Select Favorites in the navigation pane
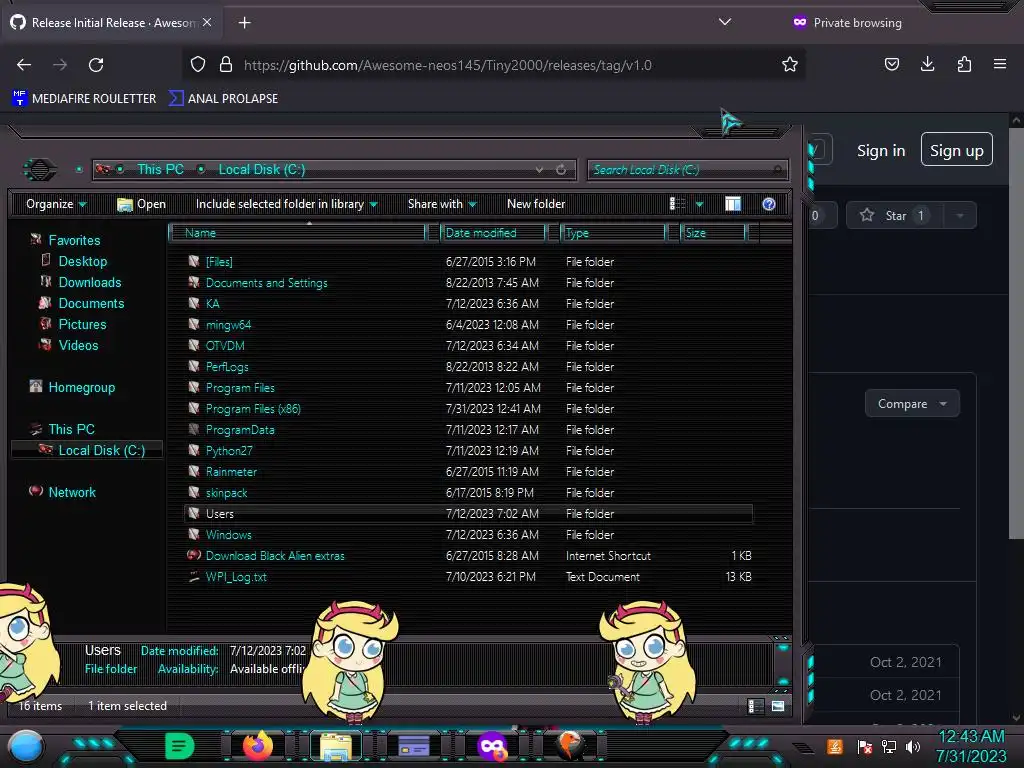Image resolution: width=1024 pixels, height=768 pixels. tap(74, 240)
